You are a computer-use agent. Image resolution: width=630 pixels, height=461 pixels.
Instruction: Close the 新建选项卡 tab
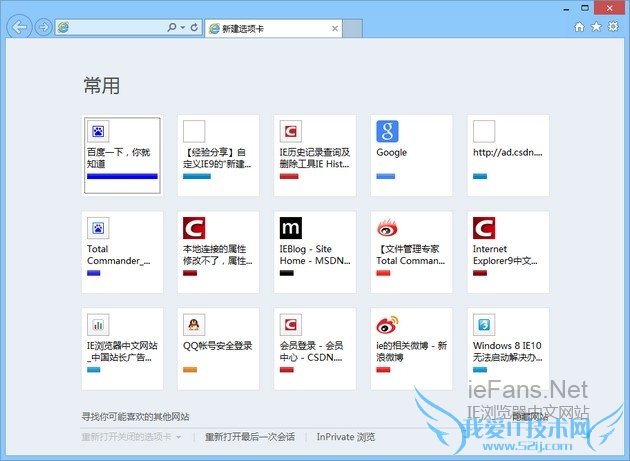point(335,29)
